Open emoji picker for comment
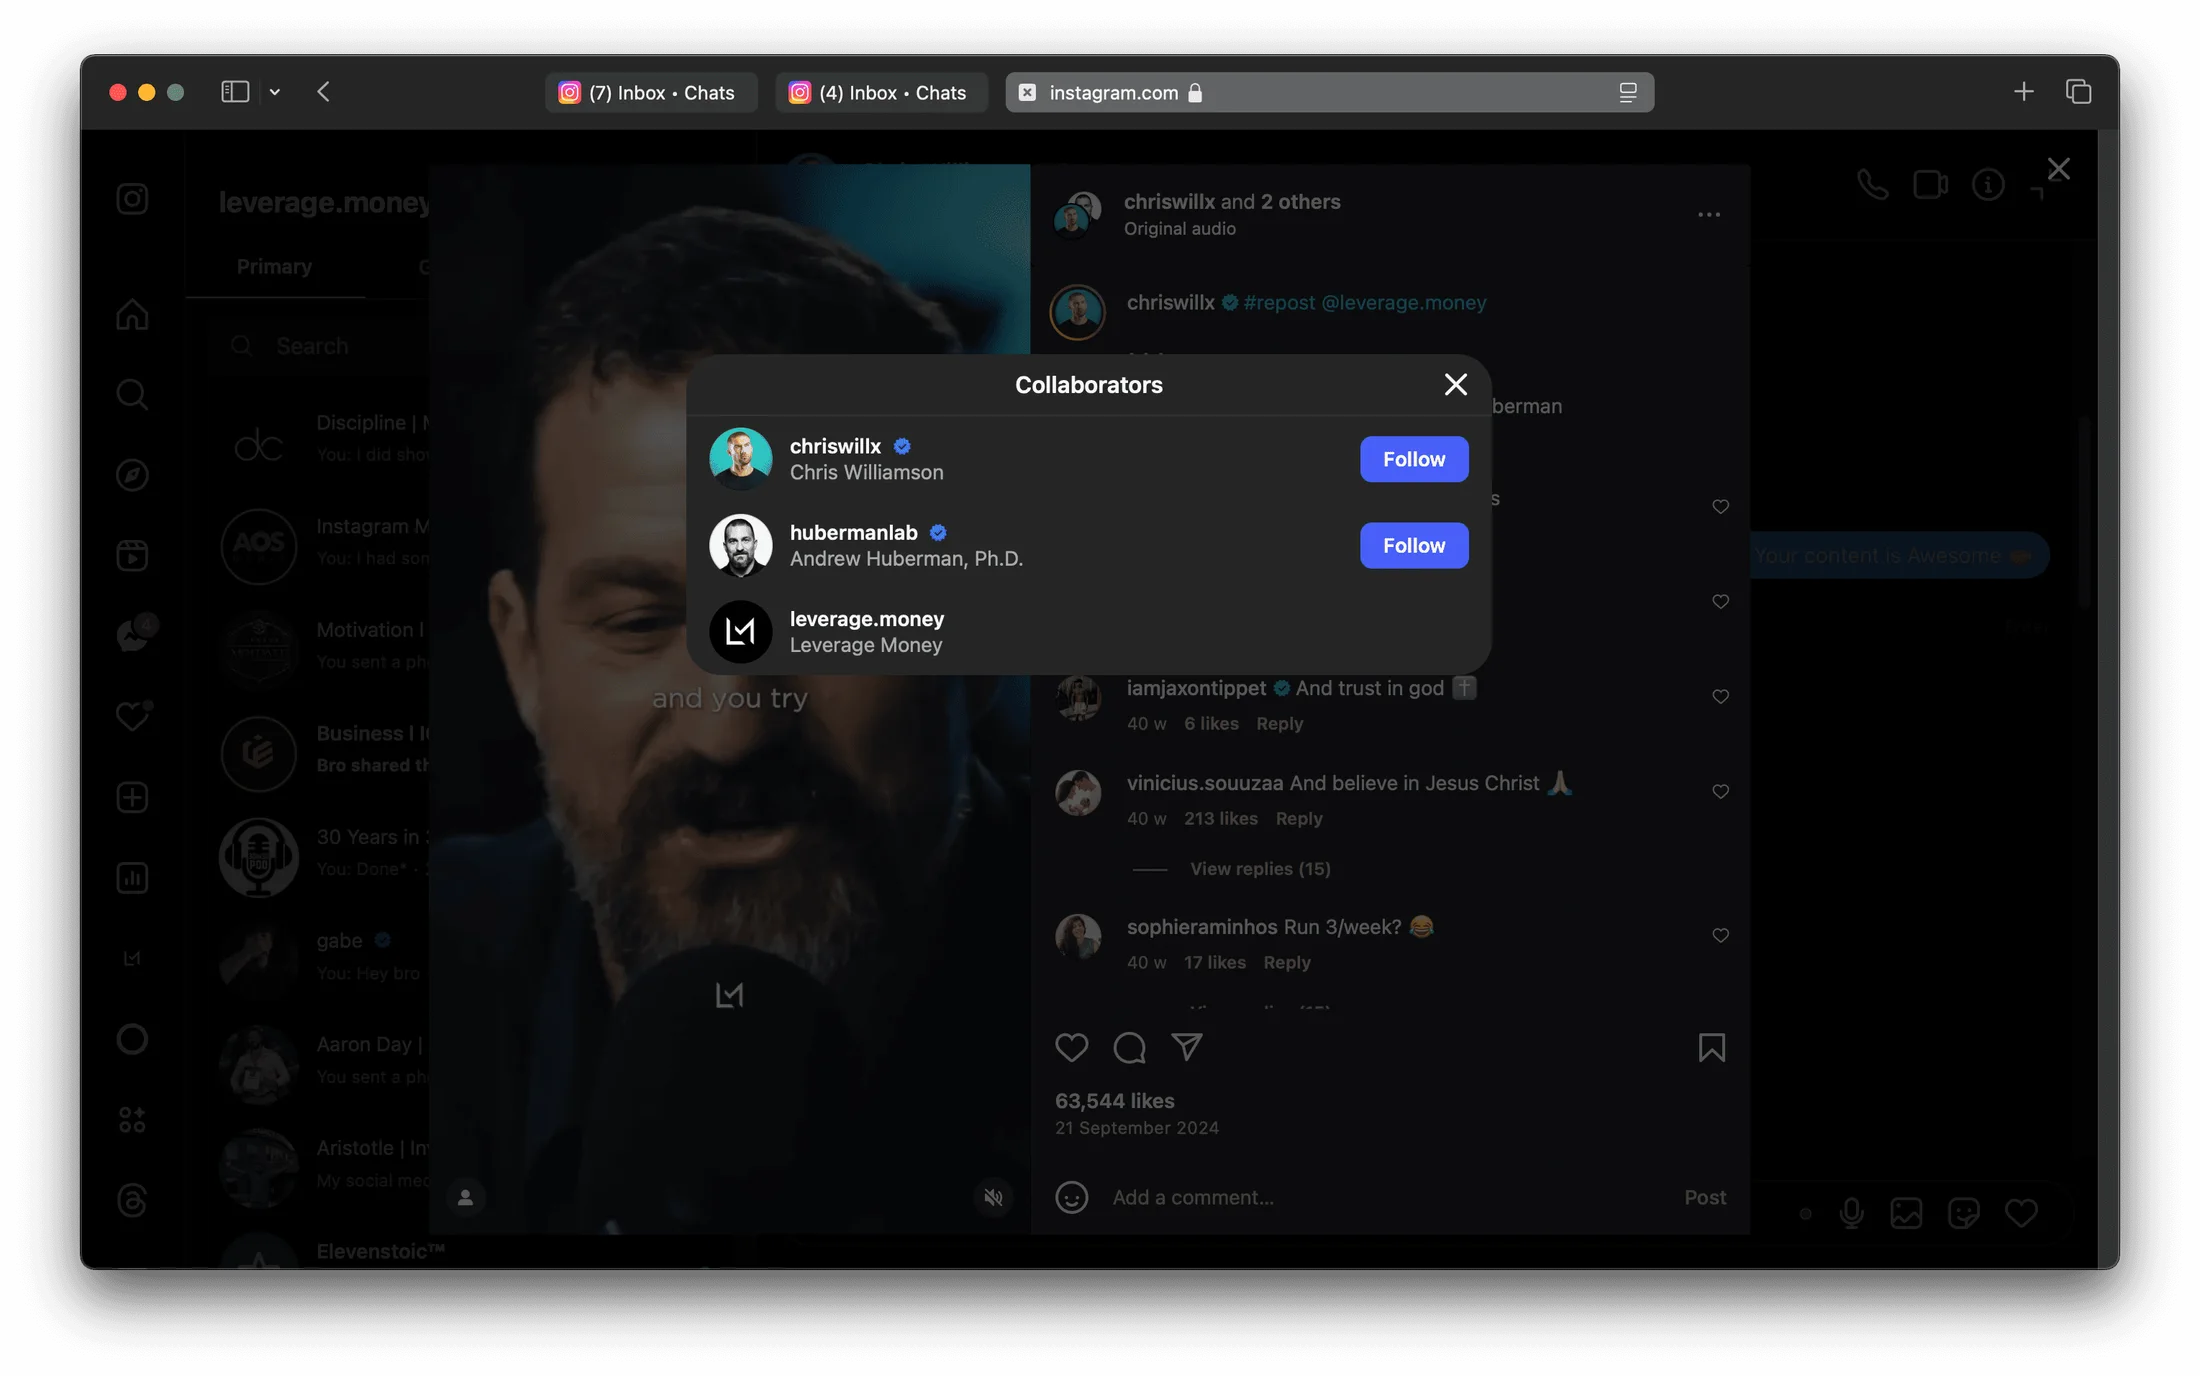The image size is (2200, 1376). (x=1071, y=1197)
